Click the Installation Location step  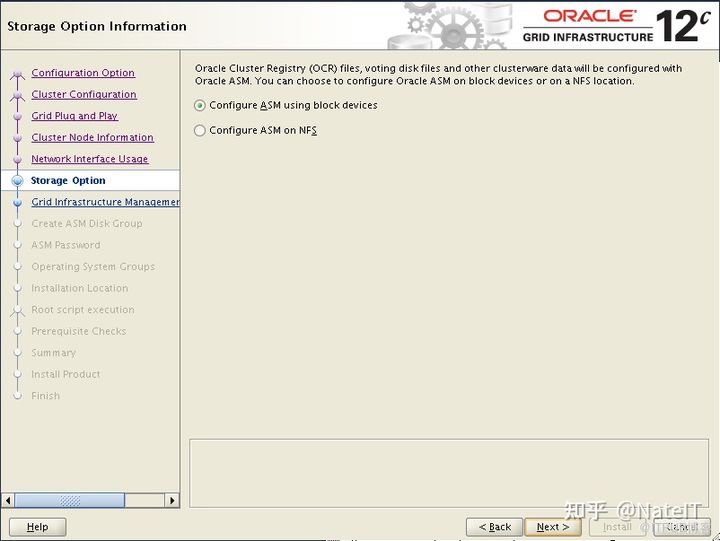pos(79,288)
